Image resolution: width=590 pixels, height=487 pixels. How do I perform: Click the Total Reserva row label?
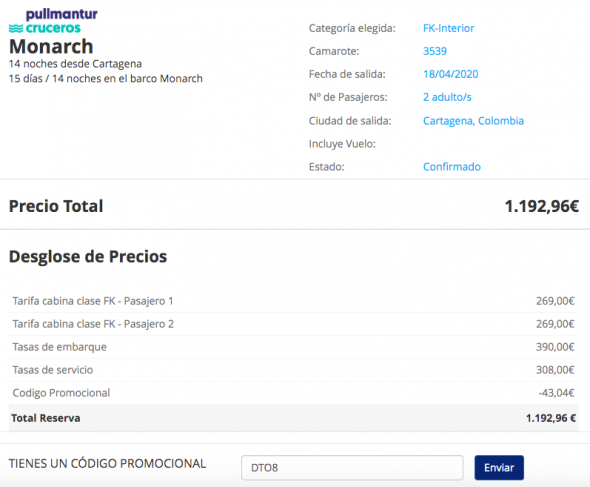coord(46,418)
